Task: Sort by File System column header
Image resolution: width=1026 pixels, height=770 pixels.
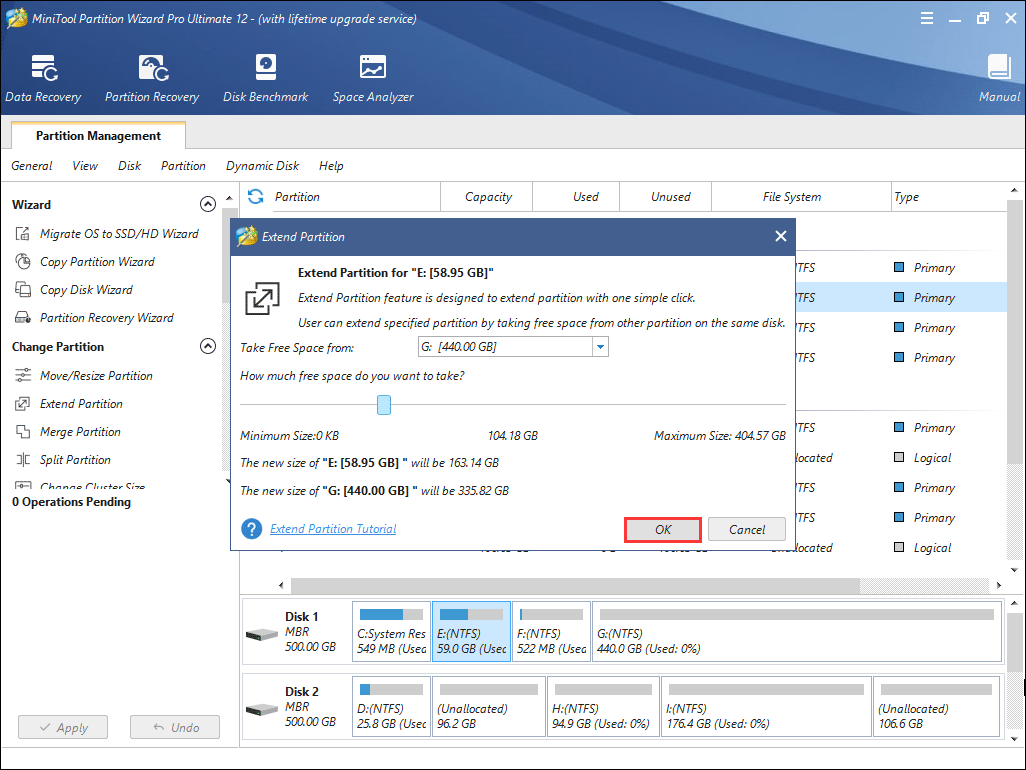Action: coord(801,196)
